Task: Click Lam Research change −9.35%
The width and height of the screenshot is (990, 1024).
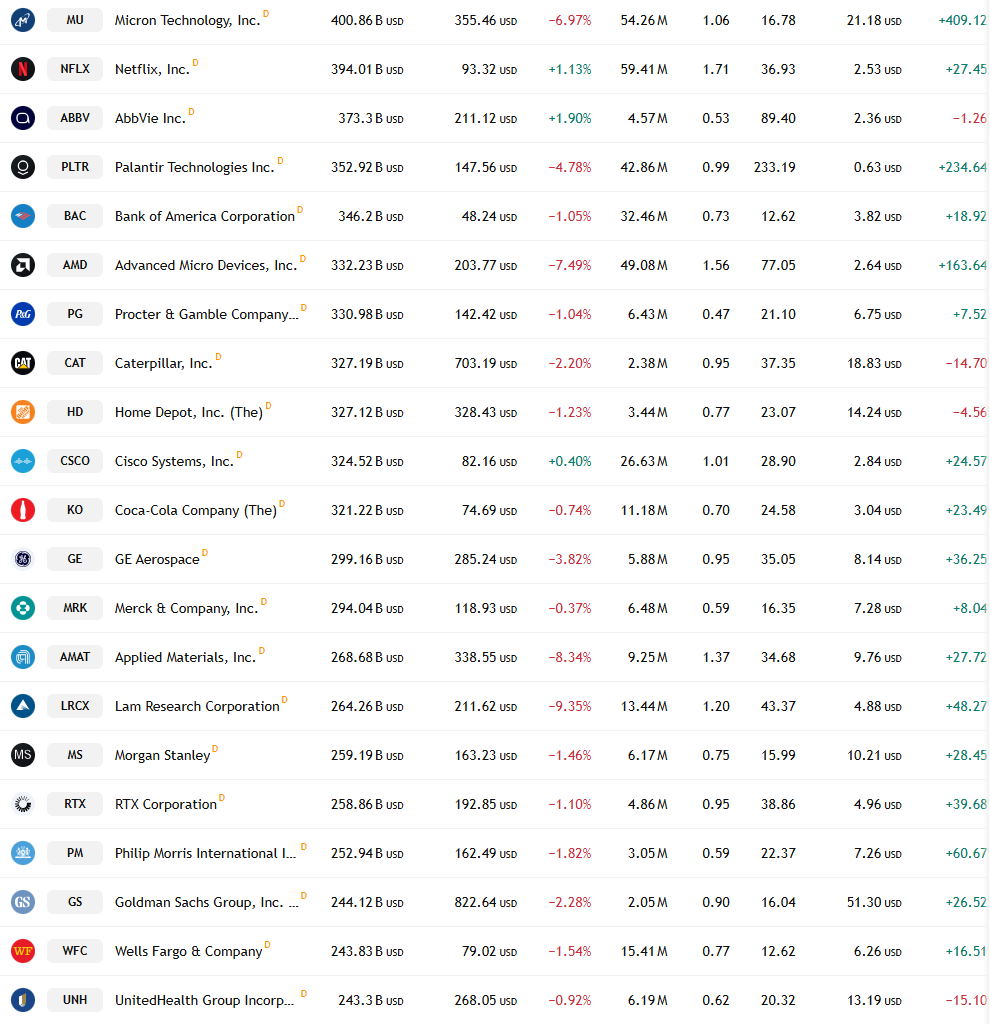Action: [x=569, y=706]
